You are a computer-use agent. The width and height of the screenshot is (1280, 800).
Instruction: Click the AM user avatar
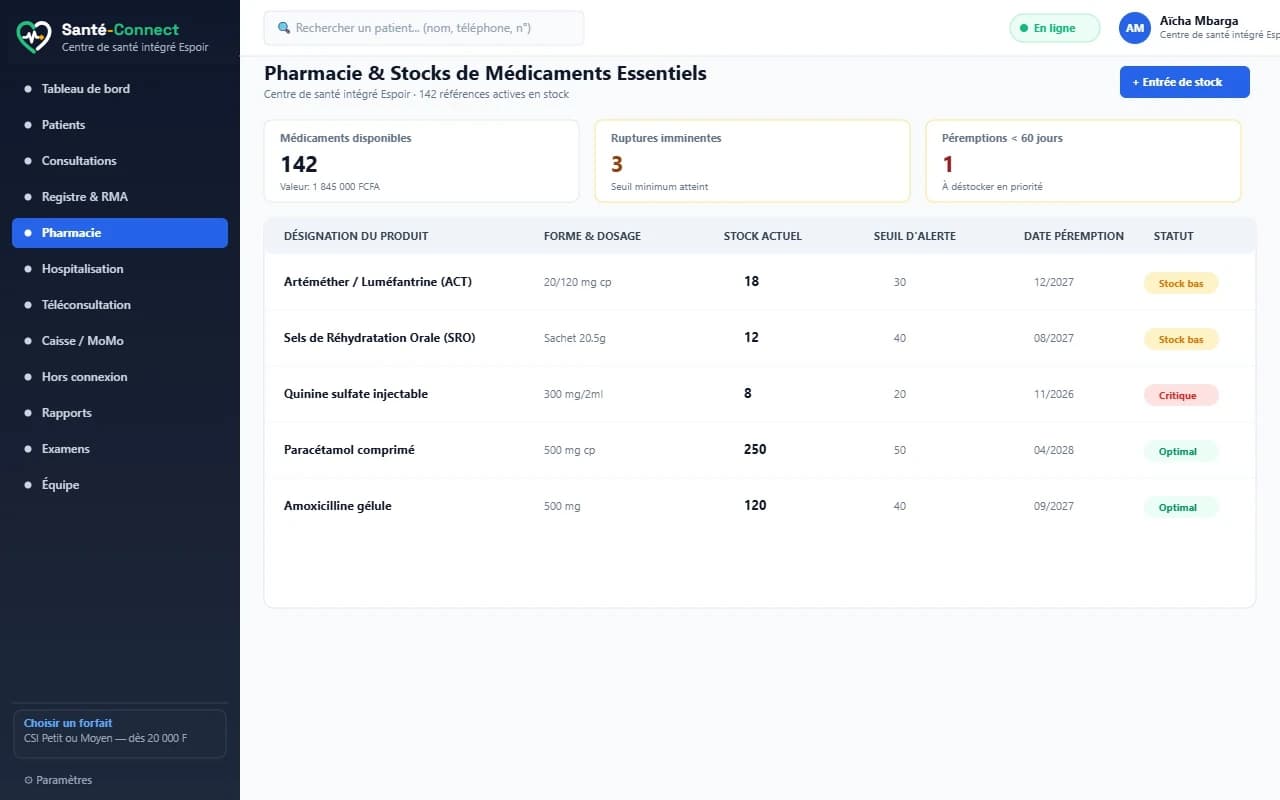1135,28
